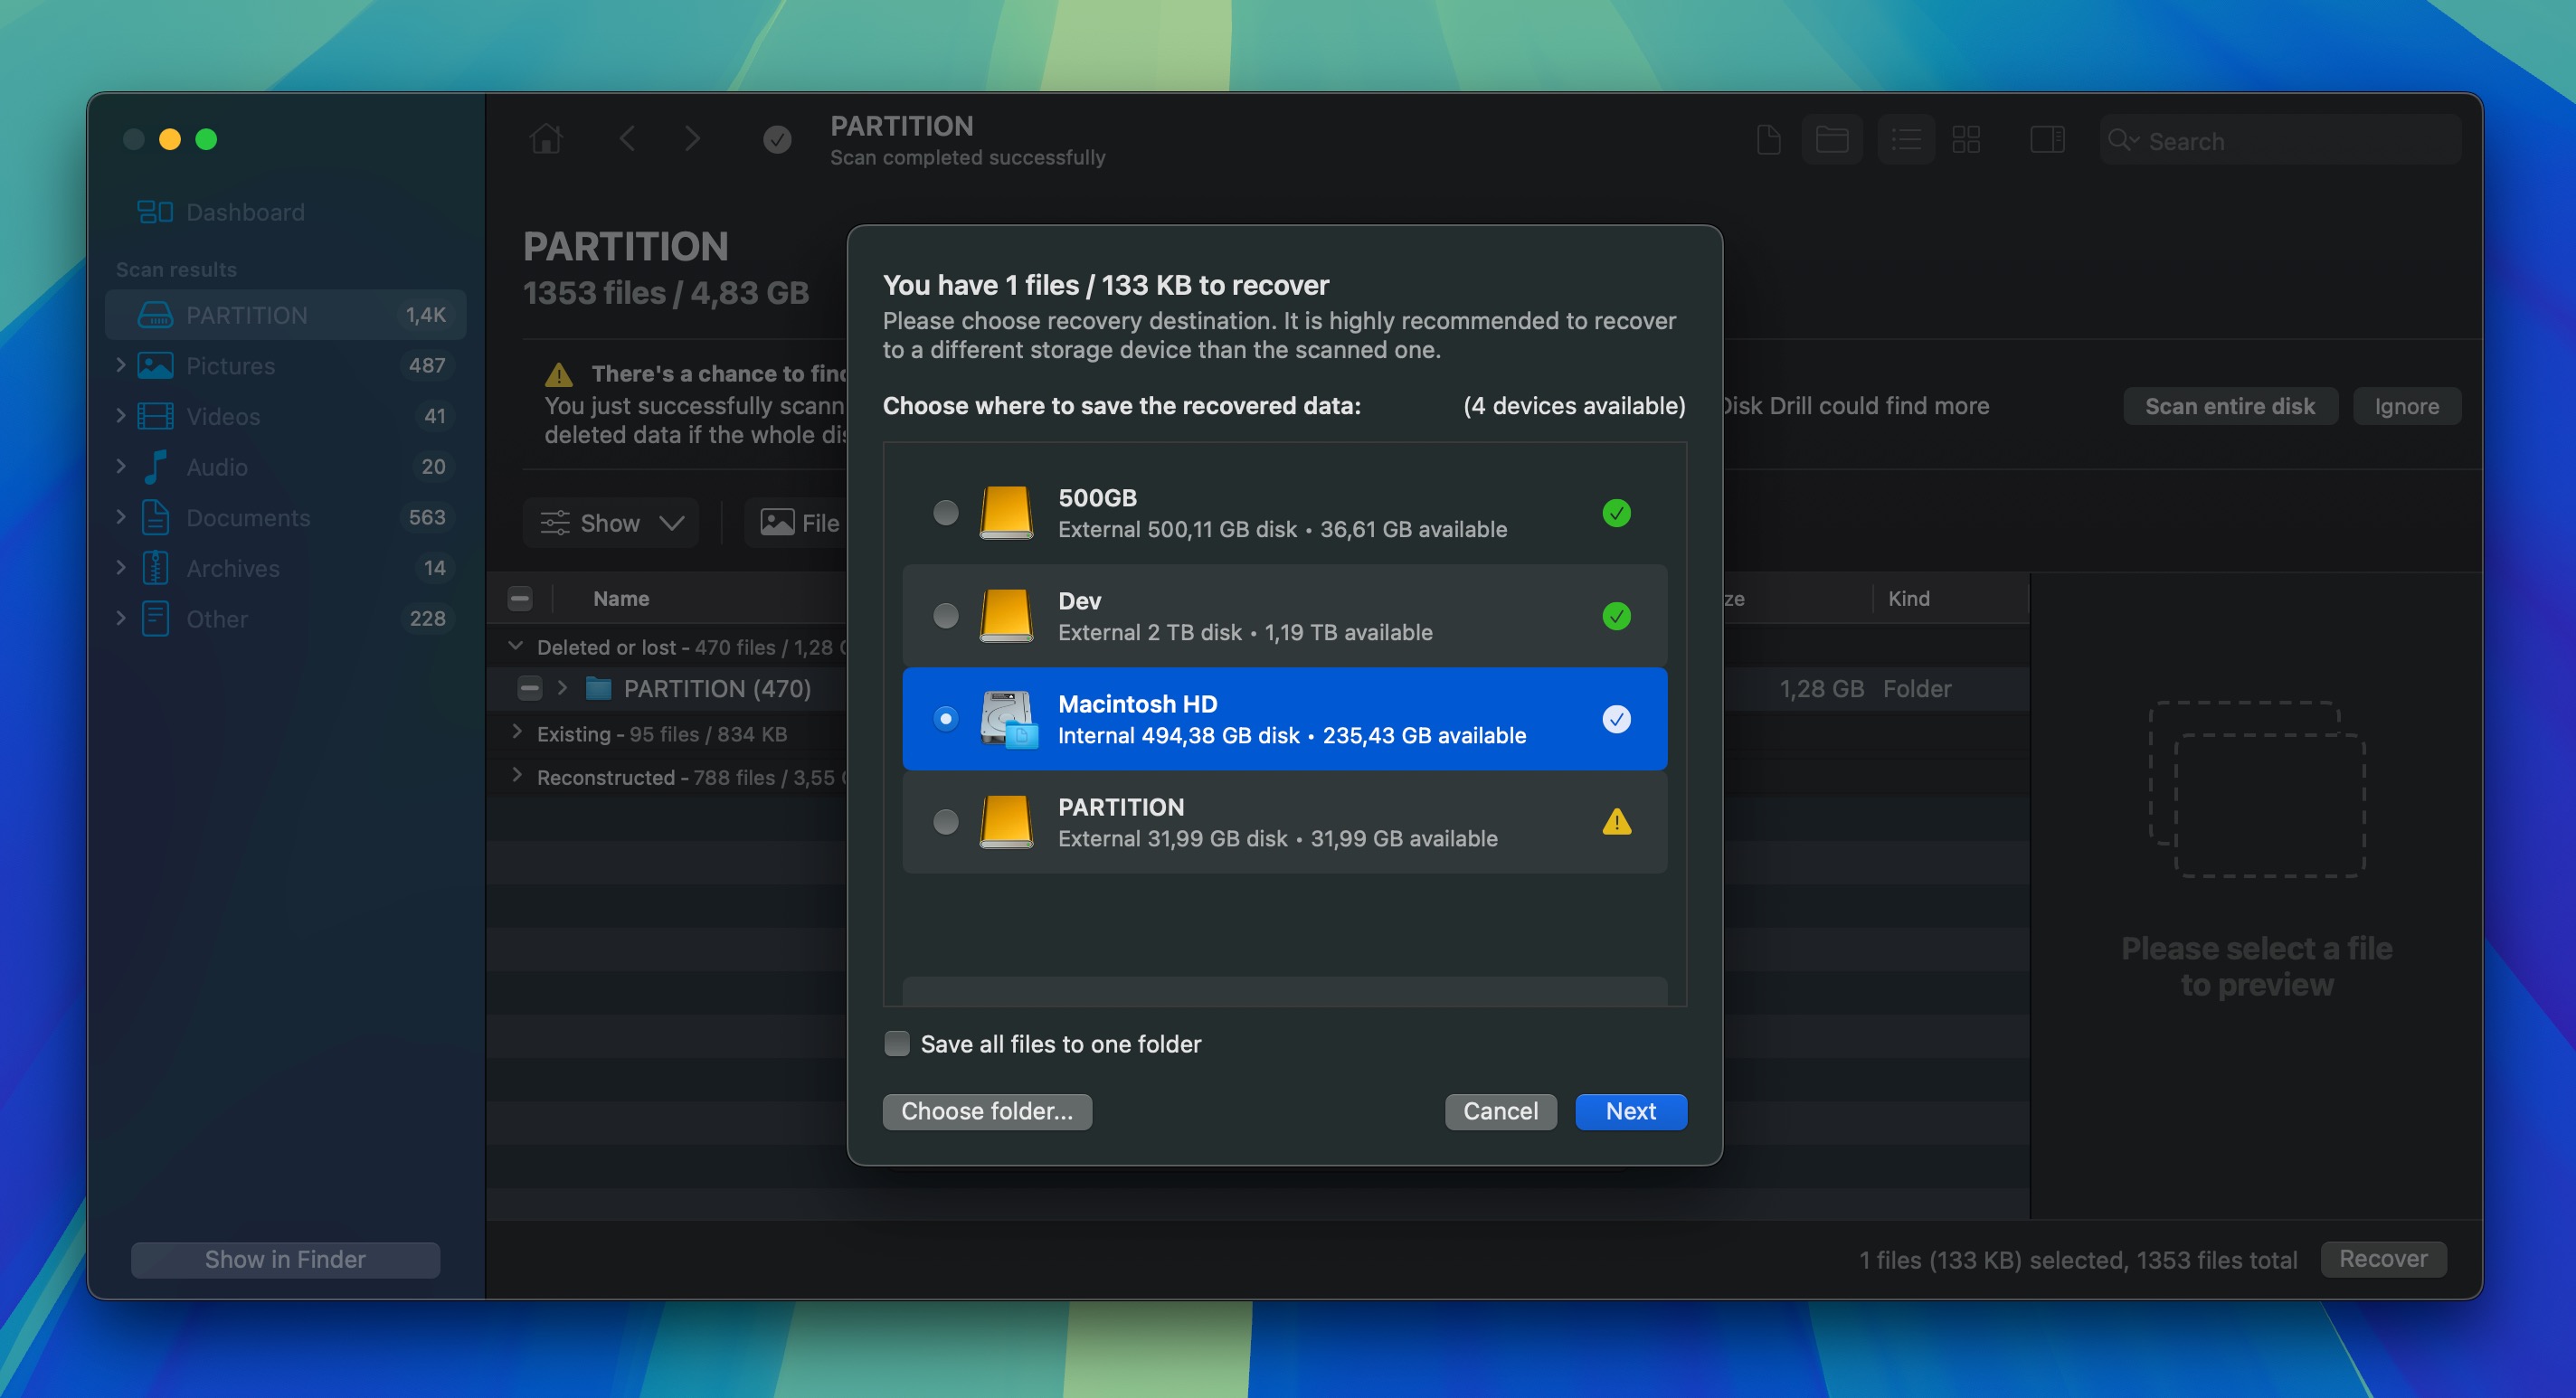The height and width of the screenshot is (1398, 2576).
Task: Choose the 500GB external disk radio button
Action: coord(944,512)
